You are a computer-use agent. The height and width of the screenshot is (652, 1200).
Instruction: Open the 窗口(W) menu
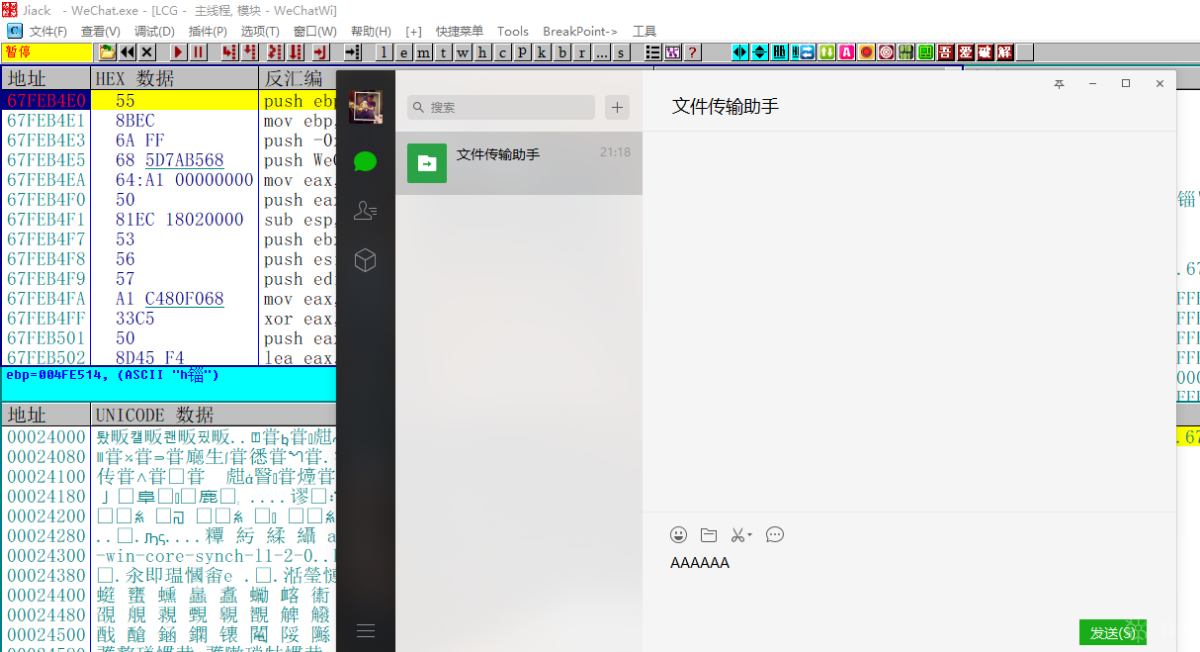tap(315, 31)
